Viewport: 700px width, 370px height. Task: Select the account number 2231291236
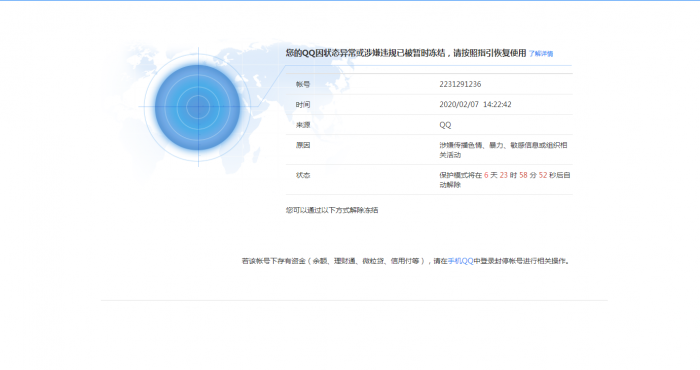pos(460,84)
